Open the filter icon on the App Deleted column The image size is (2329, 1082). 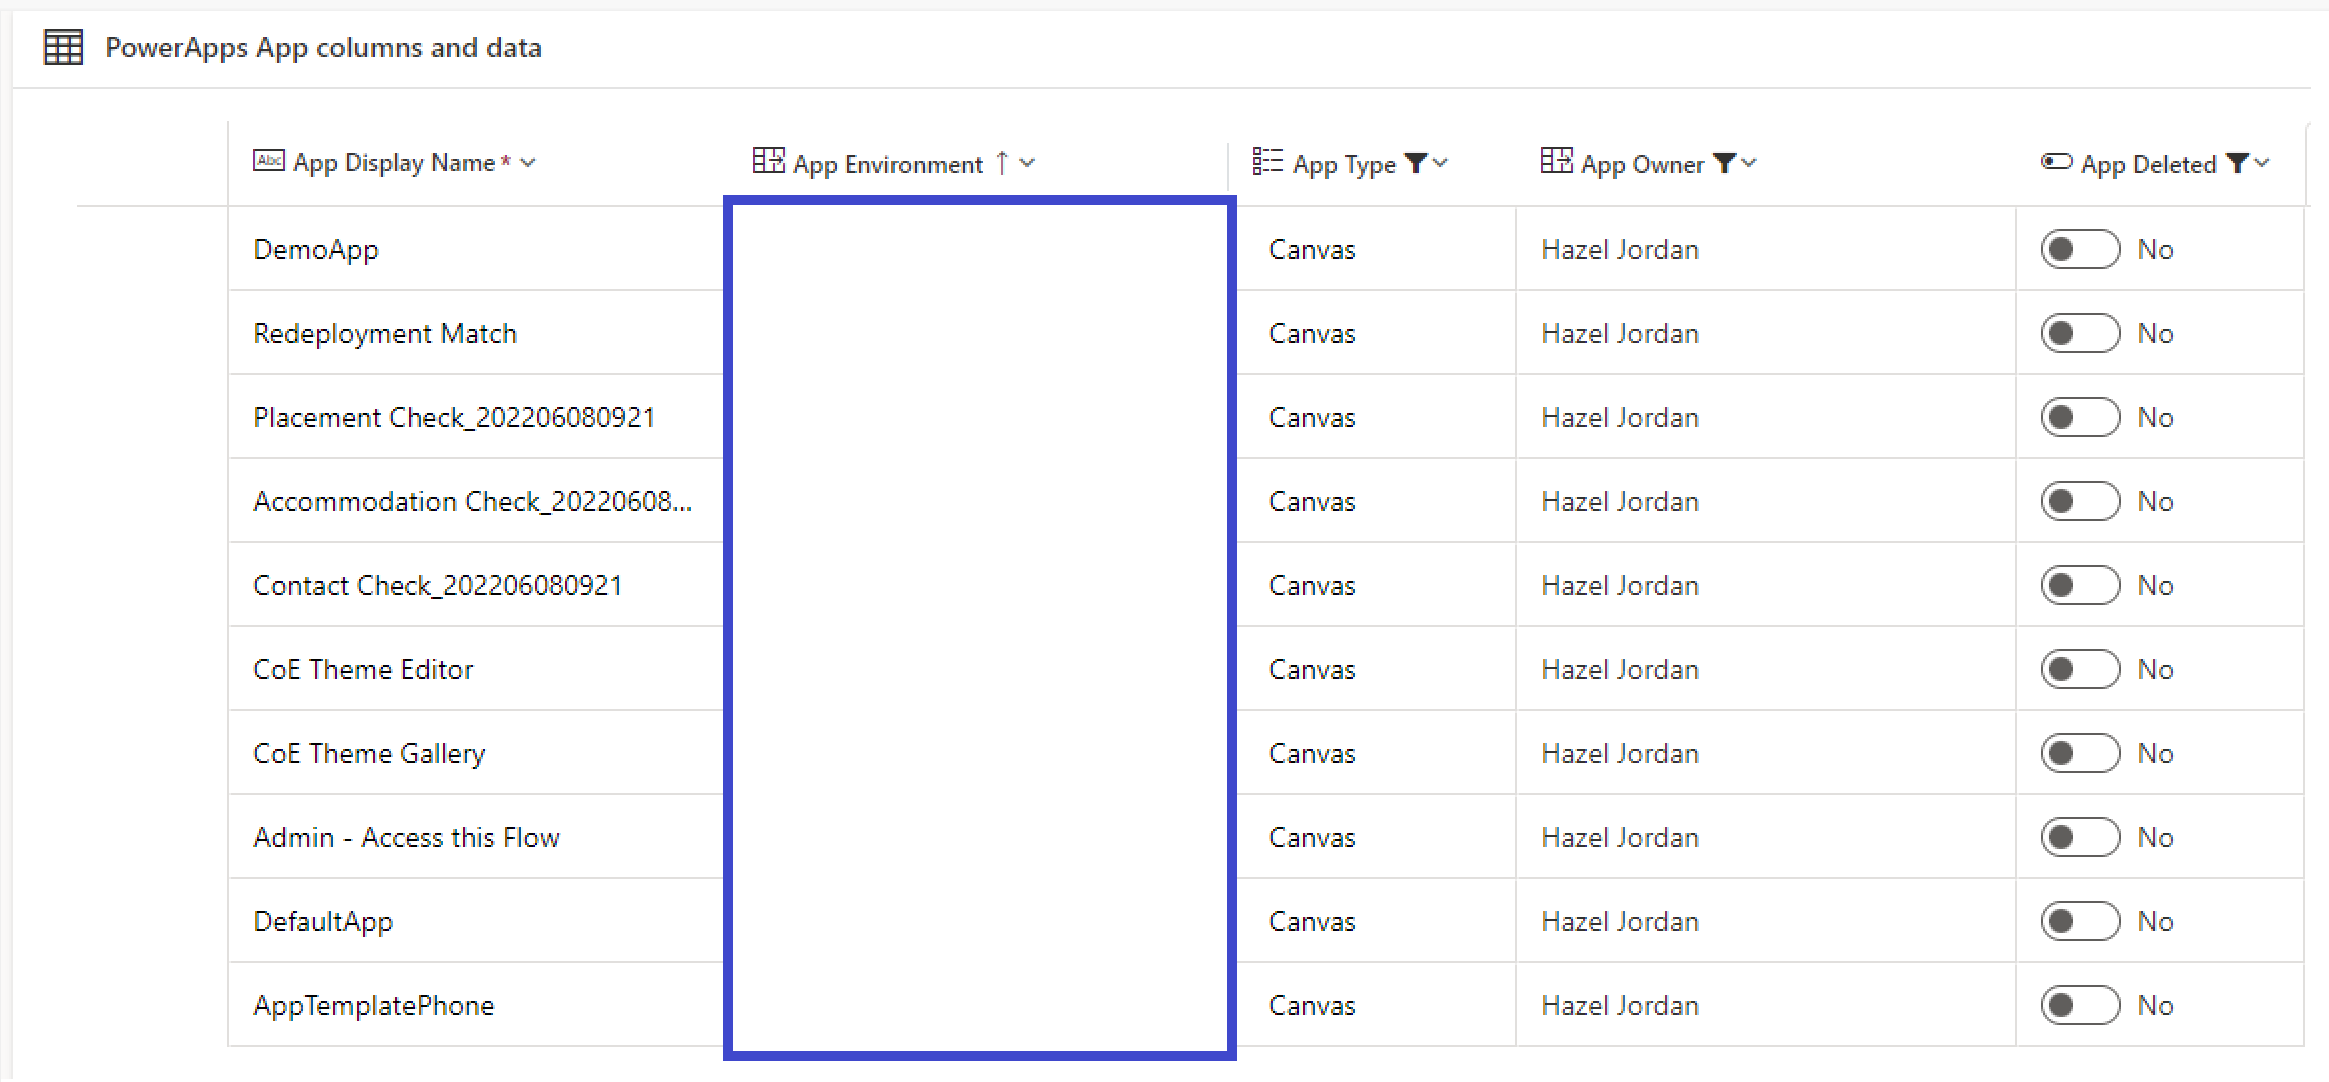(x=2237, y=163)
